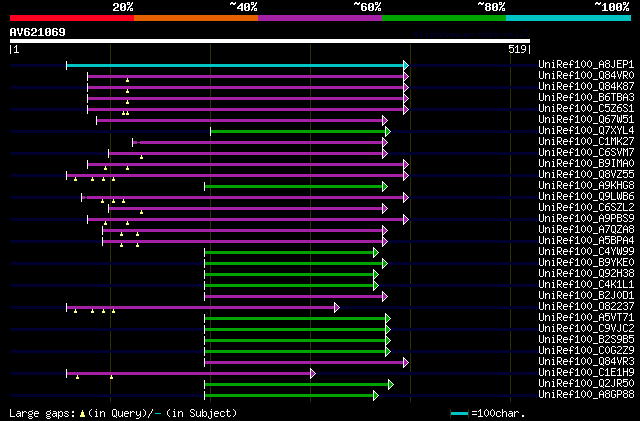Click the UniRef100_C1MK27 label
Screen dimensions: 640x421
click(x=586, y=141)
